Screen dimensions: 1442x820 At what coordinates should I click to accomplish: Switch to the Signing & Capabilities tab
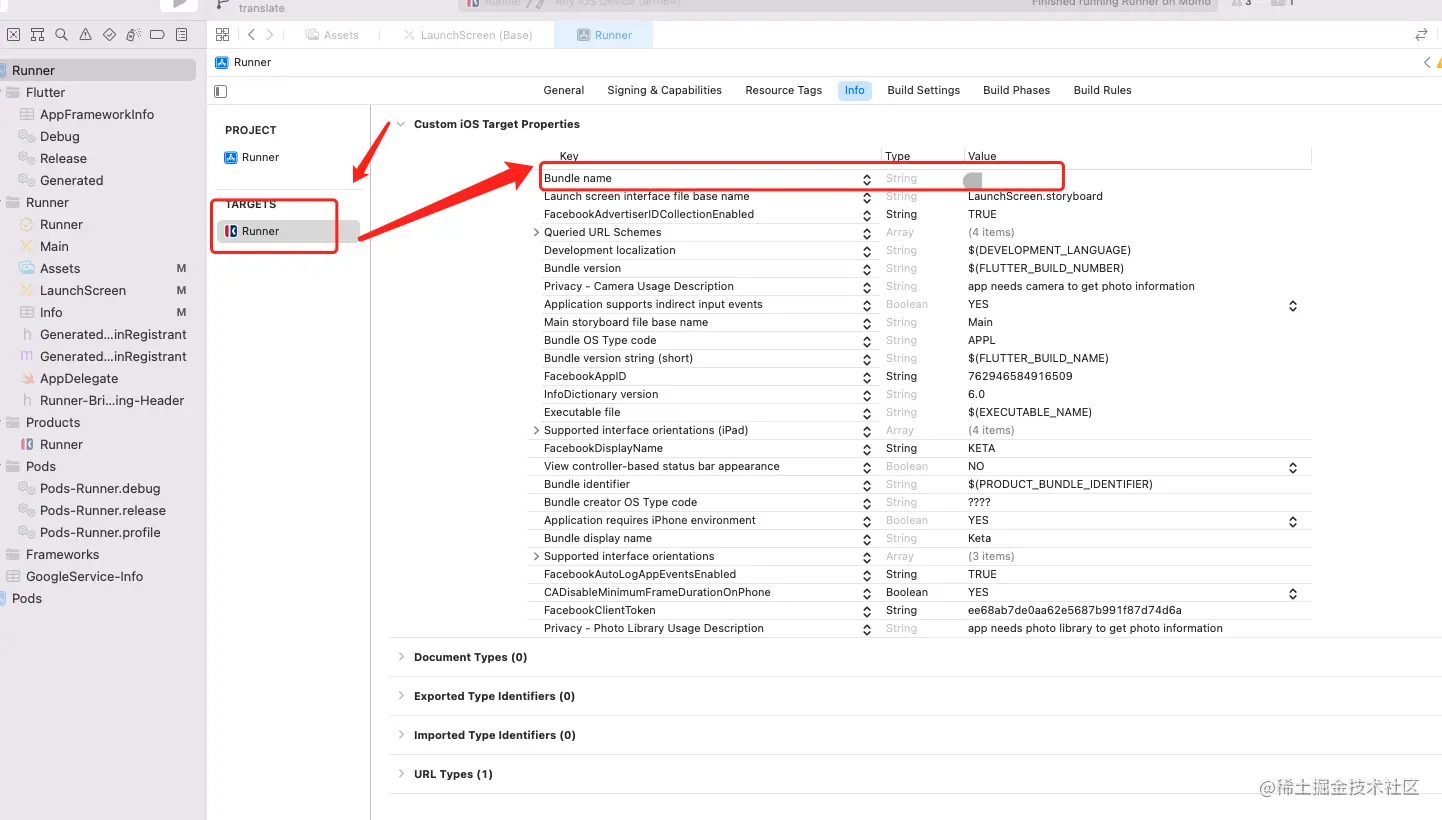(664, 90)
